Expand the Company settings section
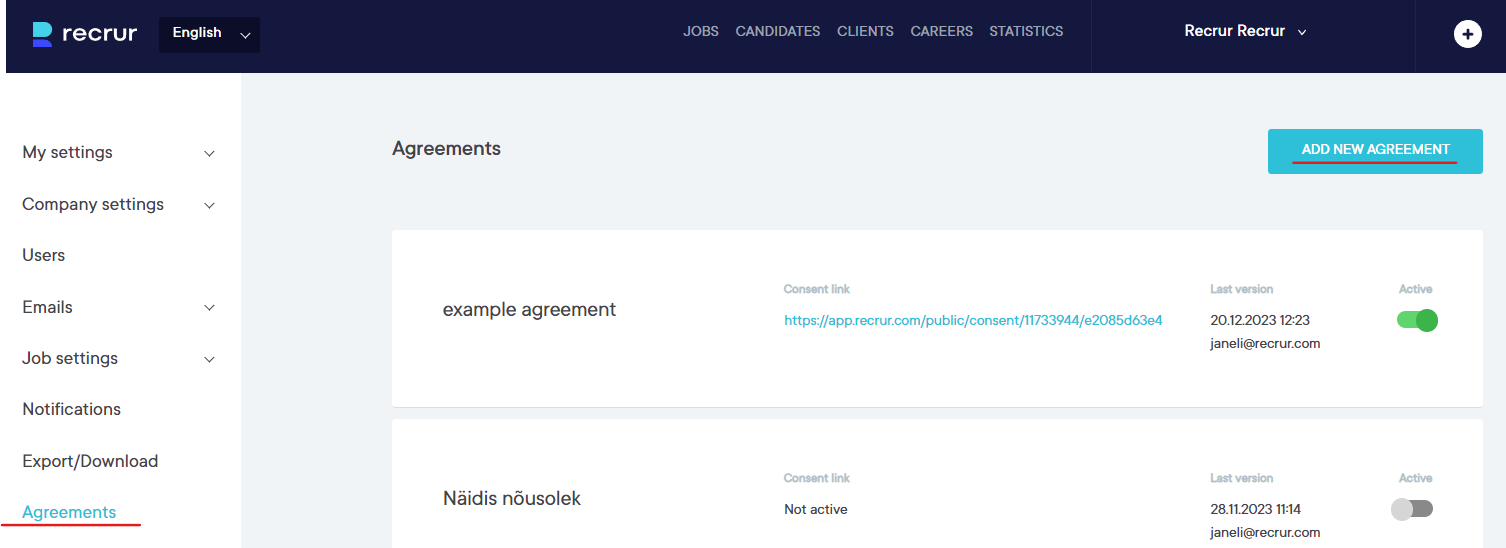Image resolution: width=1506 pixels, height=548 pixels. point(119,205)
